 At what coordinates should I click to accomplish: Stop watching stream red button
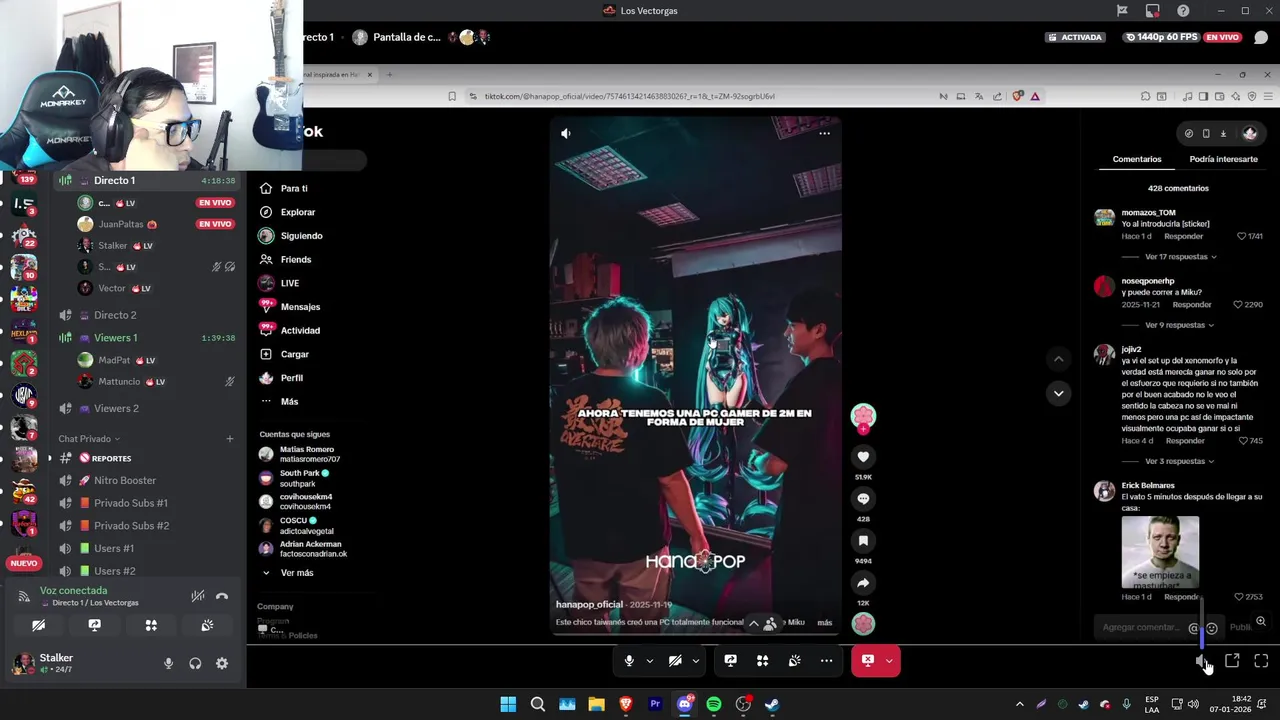pos(867,660)
